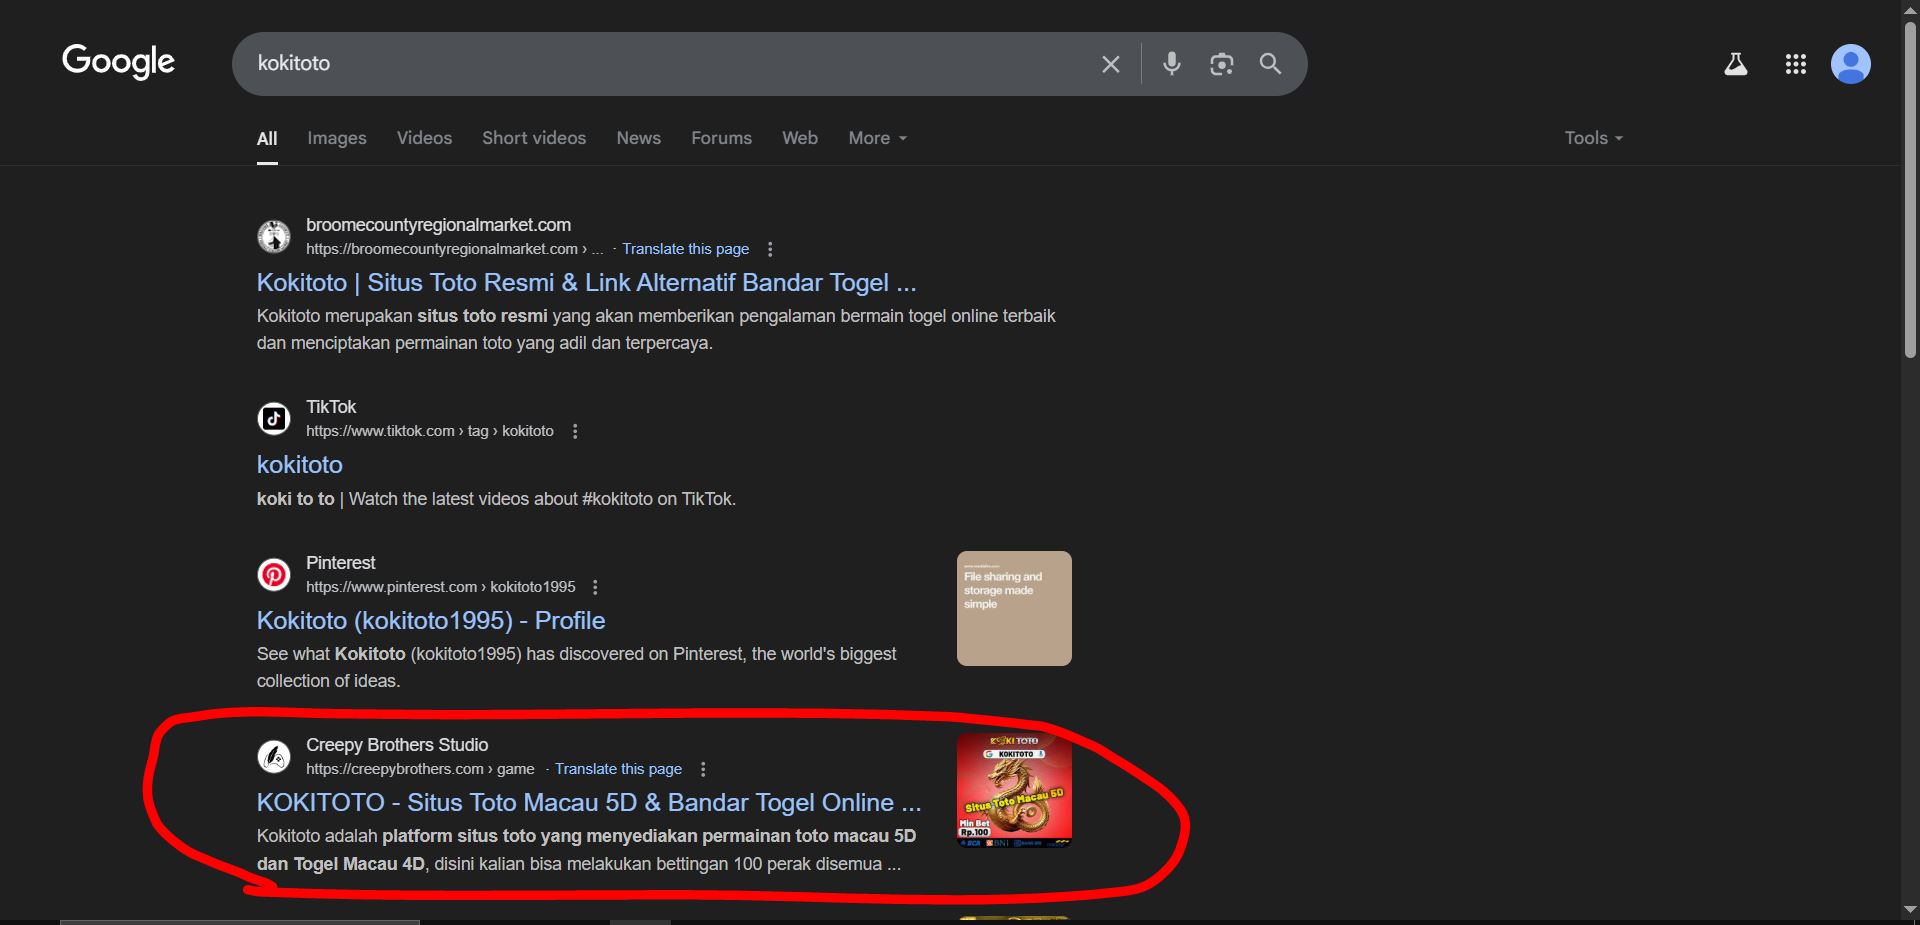The height and width of the screenshot is (925, 1920).
Task: Open search by image camera icon
Action: tap(1221, 64)
